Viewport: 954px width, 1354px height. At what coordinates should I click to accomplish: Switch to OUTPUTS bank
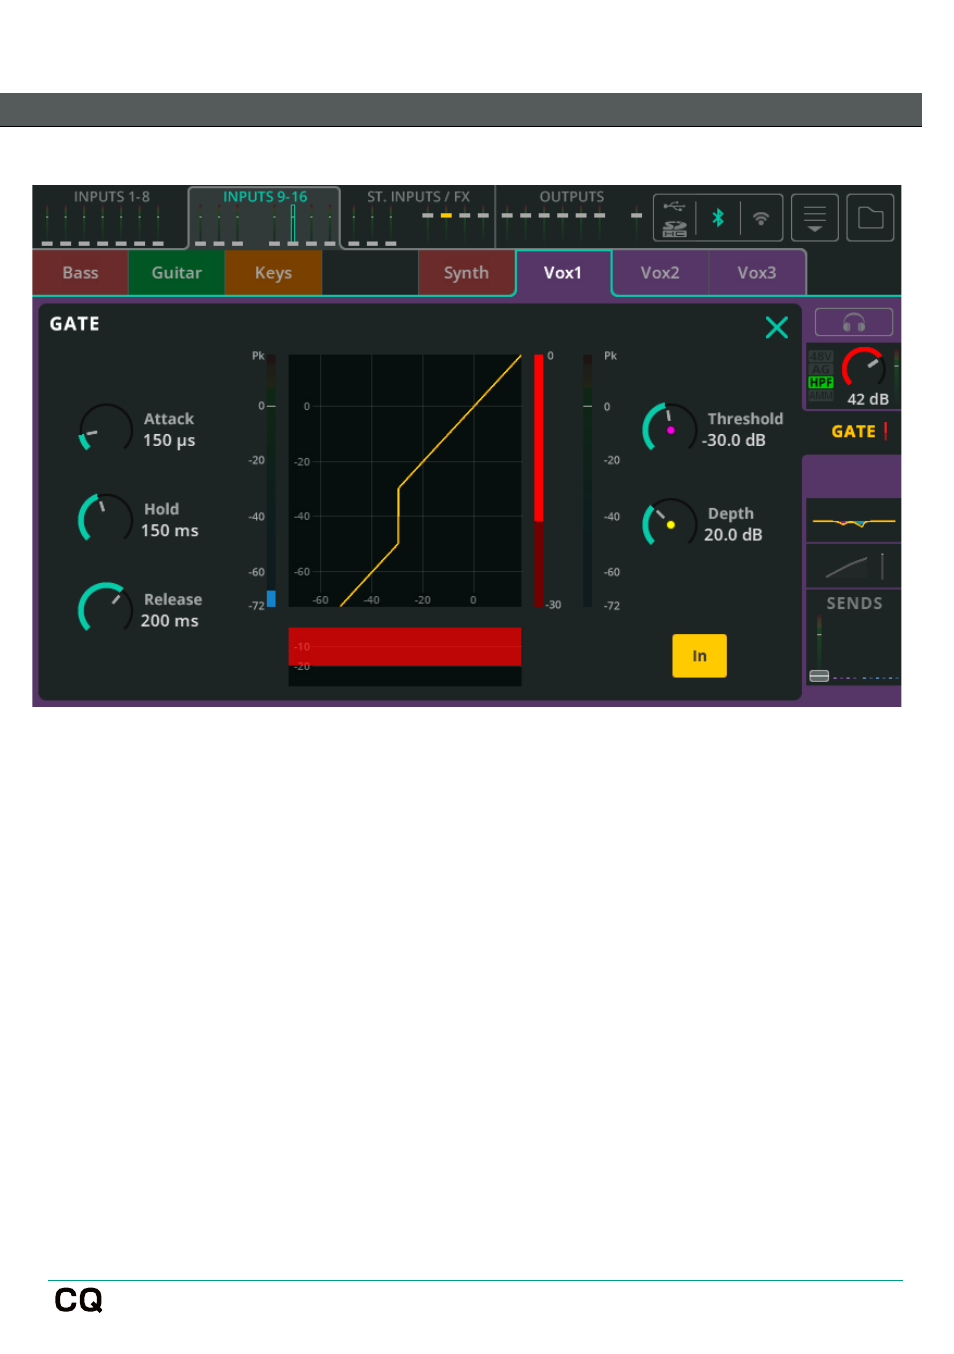click(x=572, y=217)
